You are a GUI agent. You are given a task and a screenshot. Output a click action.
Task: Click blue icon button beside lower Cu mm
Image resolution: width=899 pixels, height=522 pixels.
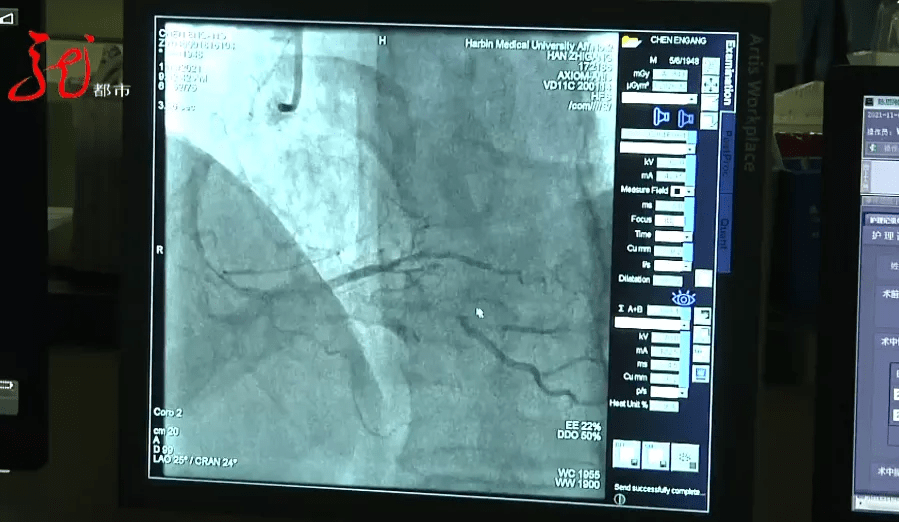[701, 373]
